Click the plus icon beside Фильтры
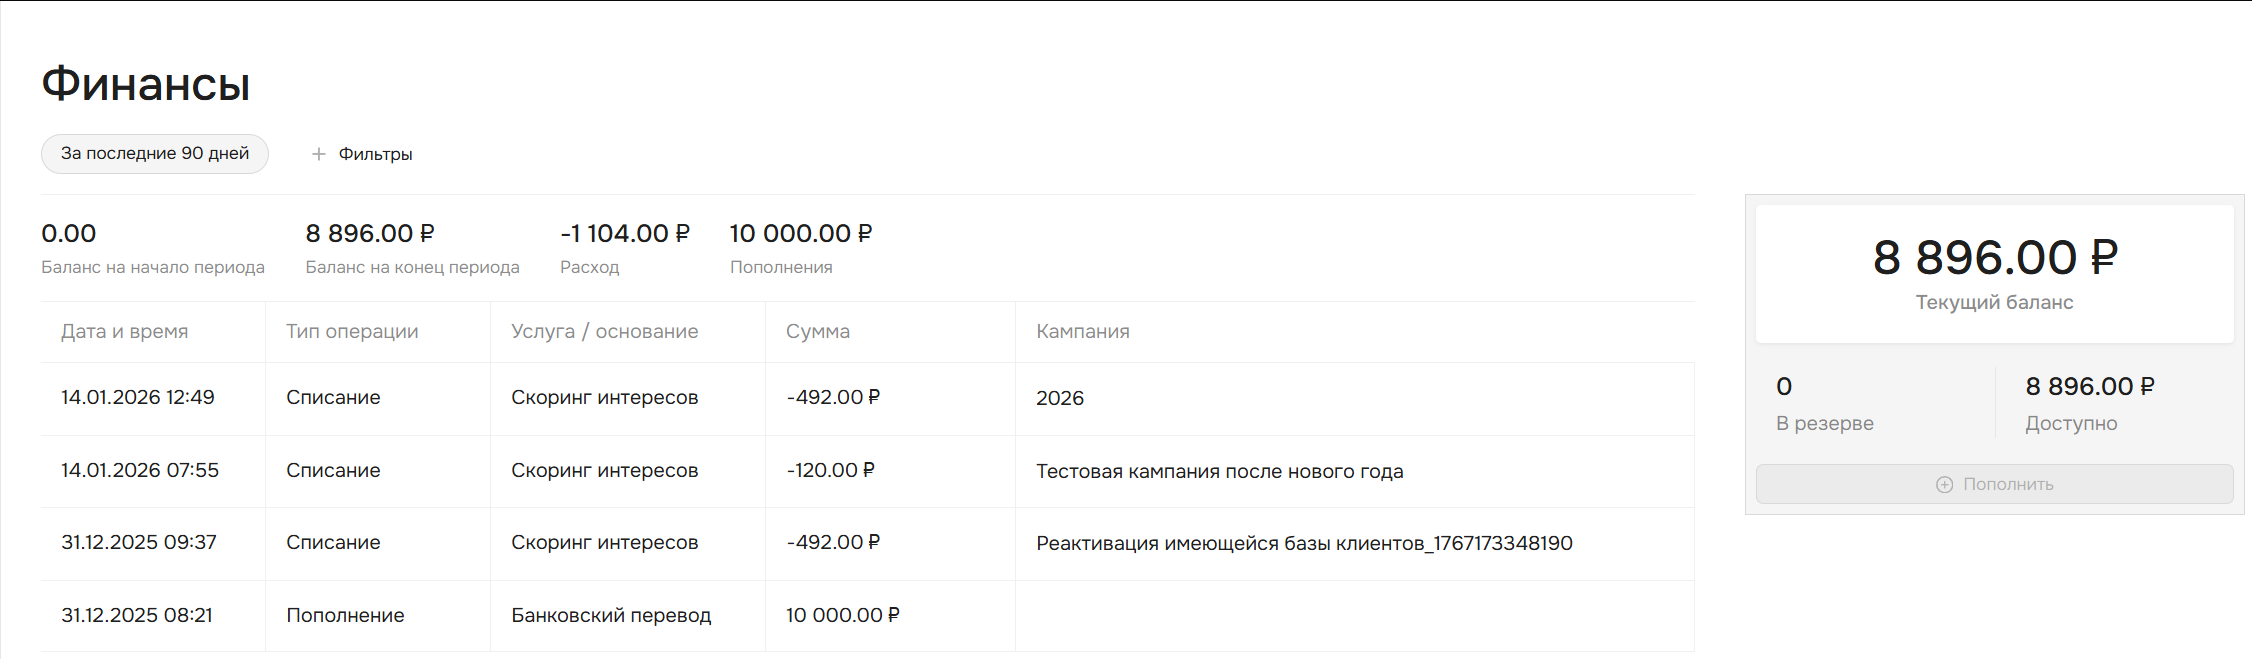The image size is (2252, 659). 318,154
